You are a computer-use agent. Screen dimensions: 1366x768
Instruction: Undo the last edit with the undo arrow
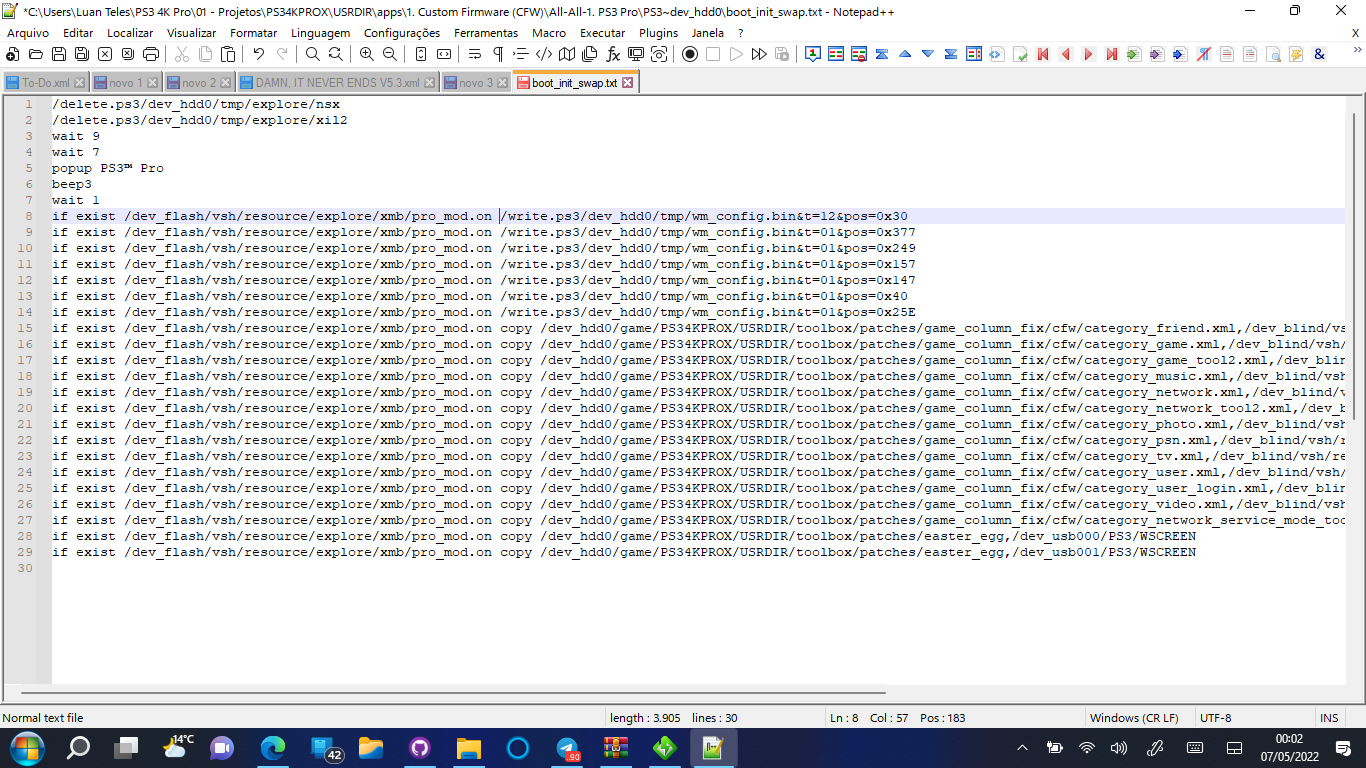[x=258, y=55]
